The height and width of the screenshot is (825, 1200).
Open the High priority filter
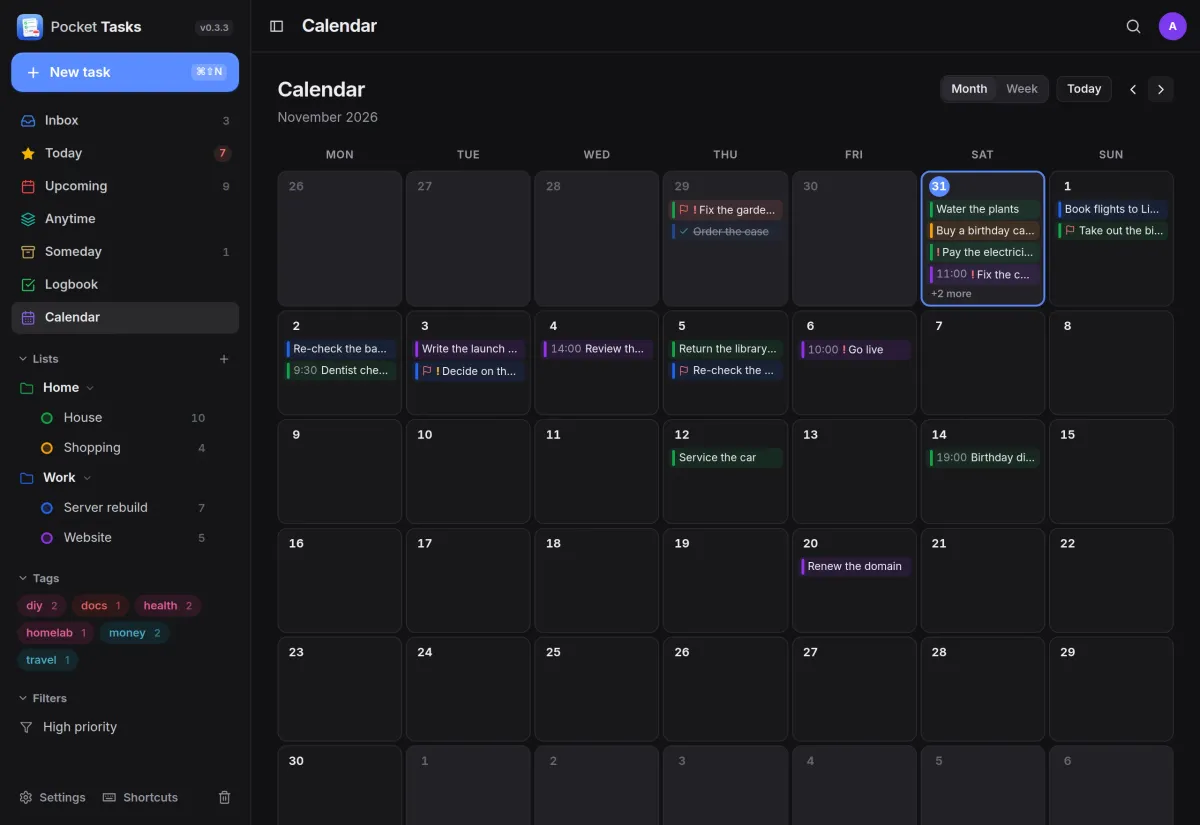pos(125,727)
